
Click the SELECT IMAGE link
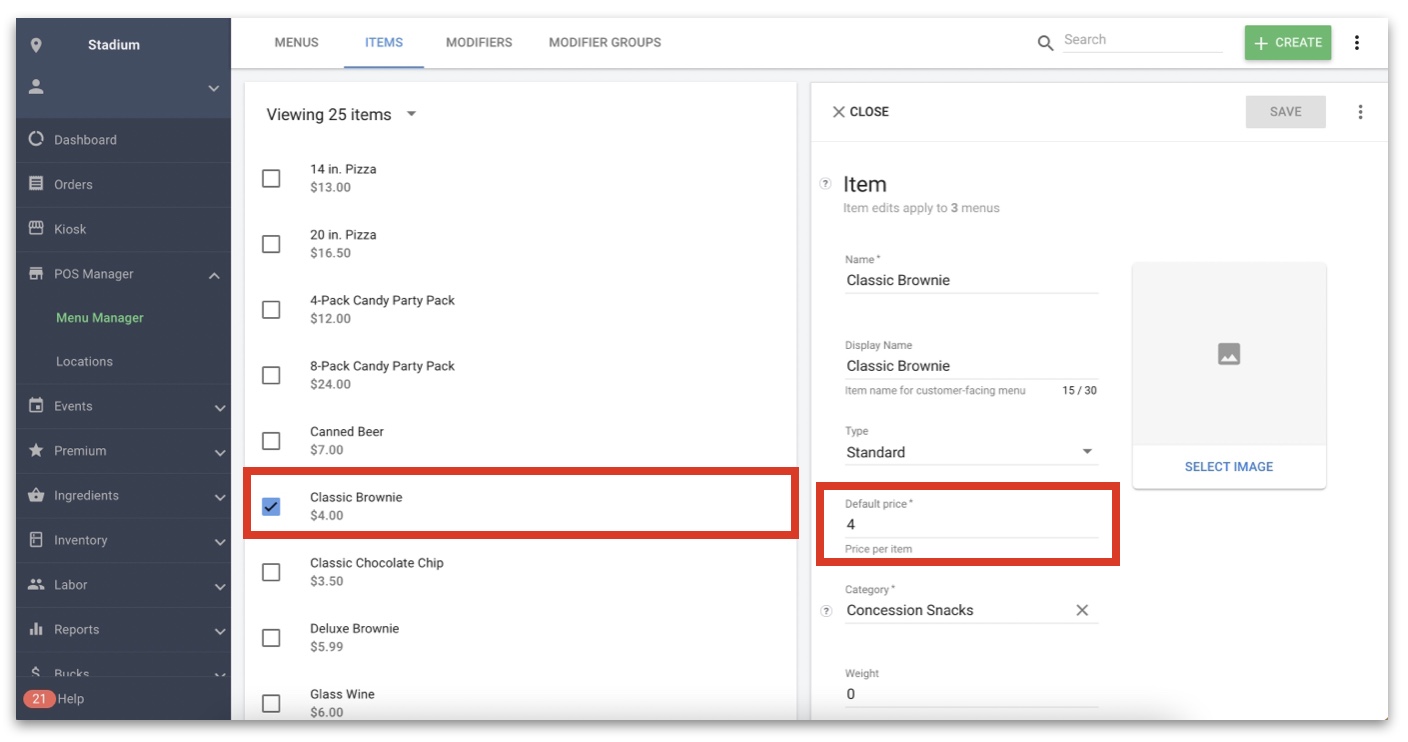[x=1229, y=466]
